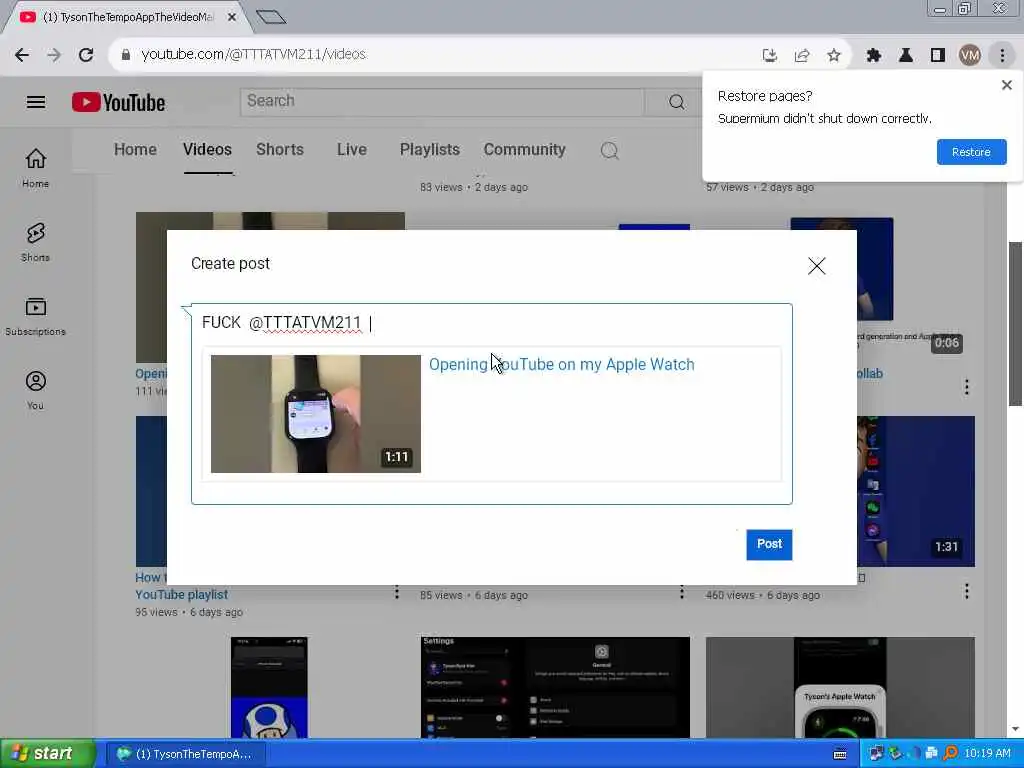Bookmark this page with the star icon
This screenshot has width=1024, height=768.
[x=834, y=56]
